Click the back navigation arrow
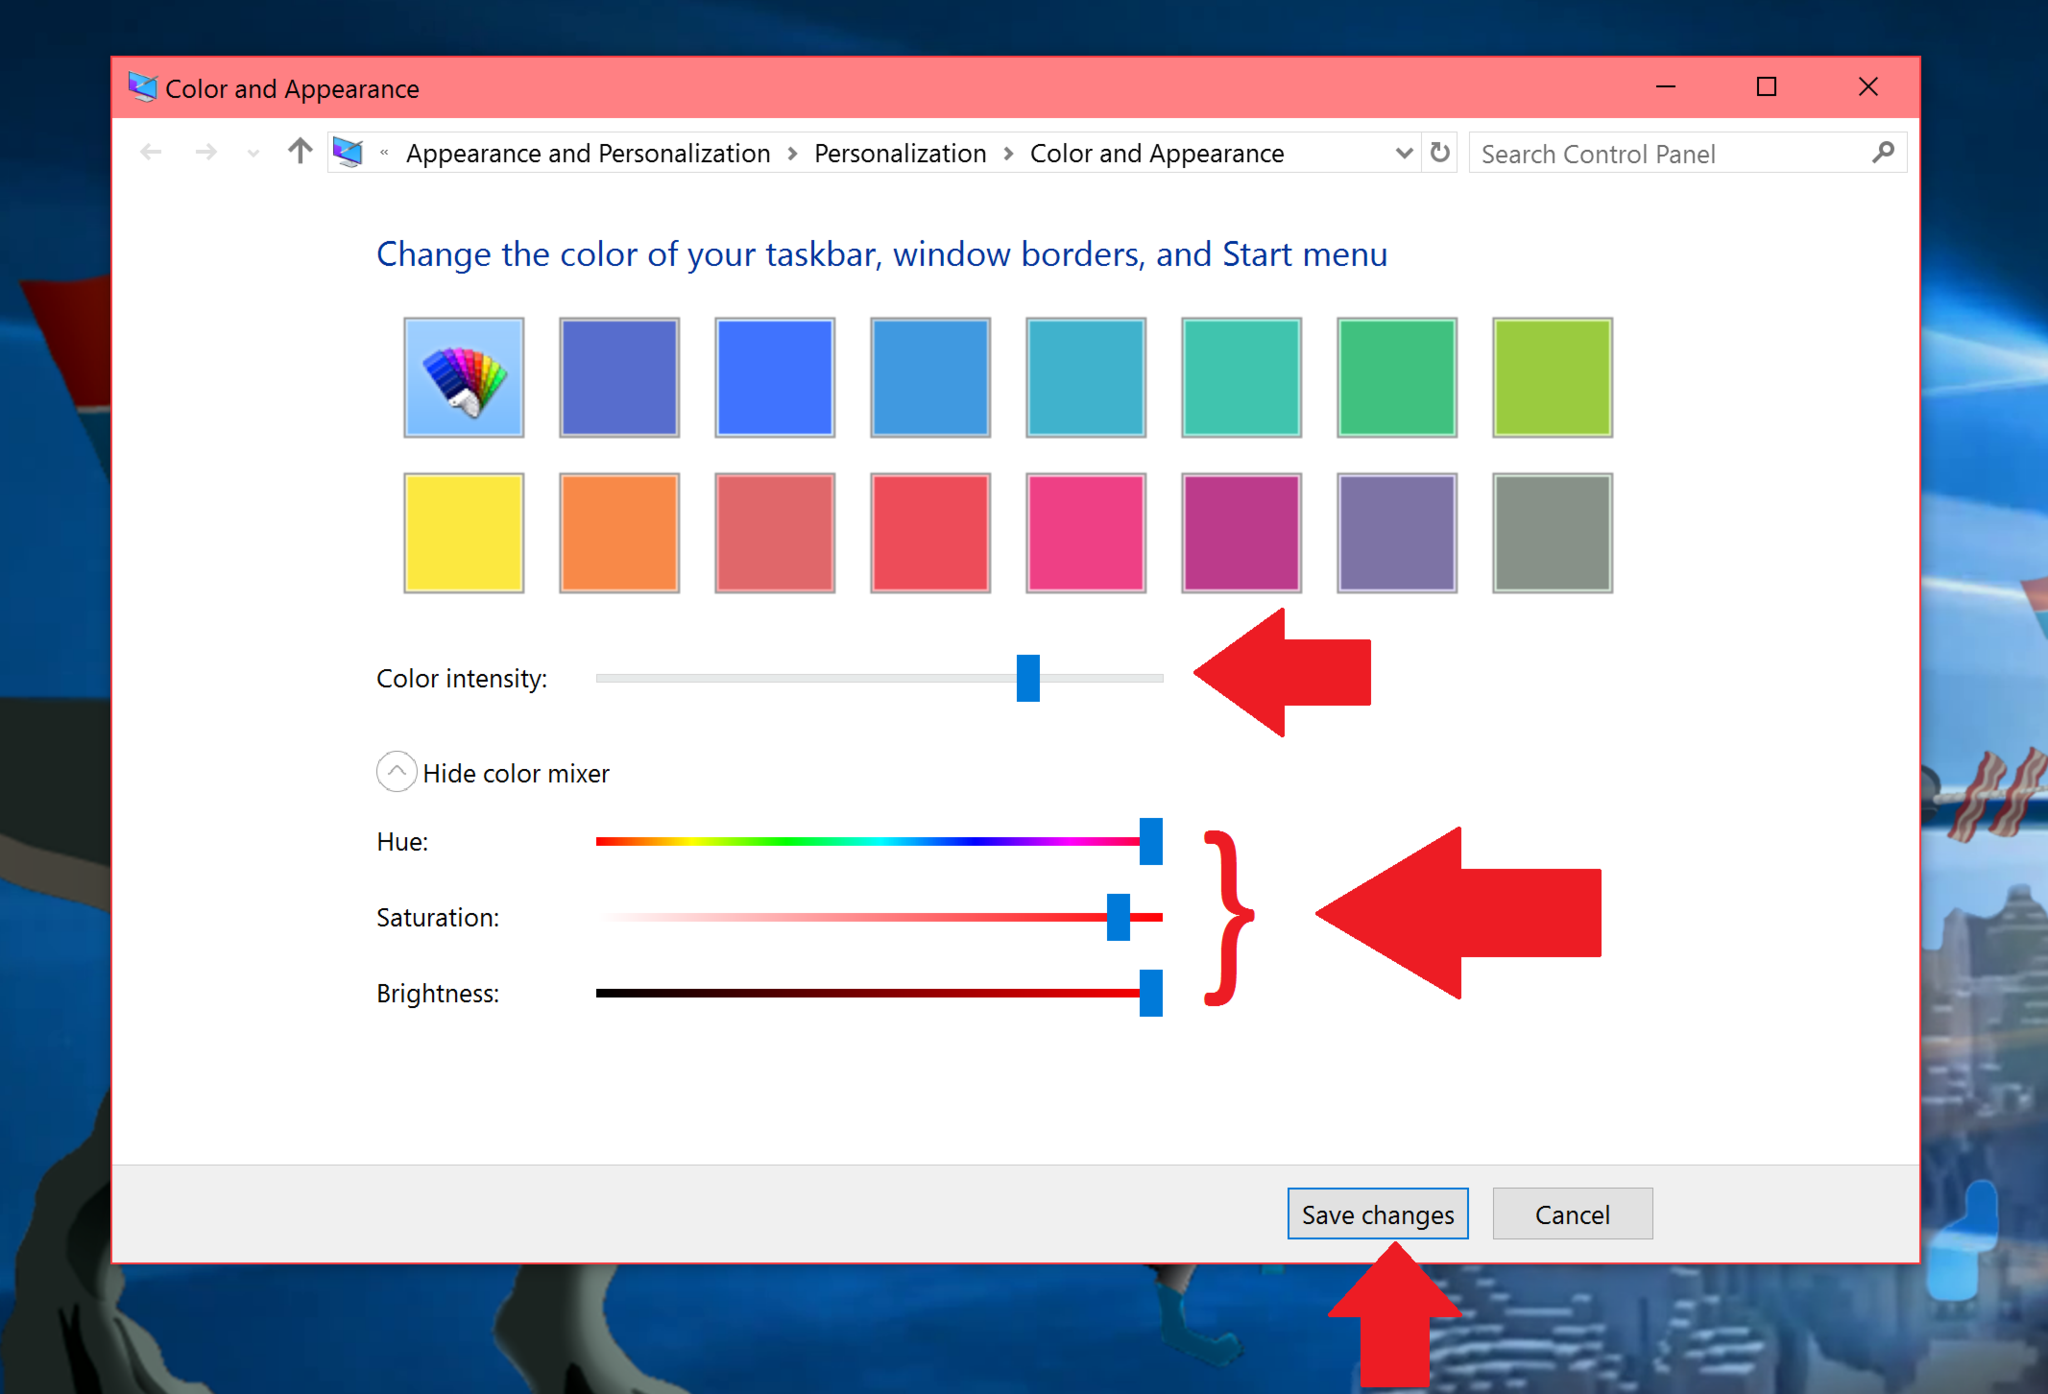The image size is (2048, 1394). 151,152
